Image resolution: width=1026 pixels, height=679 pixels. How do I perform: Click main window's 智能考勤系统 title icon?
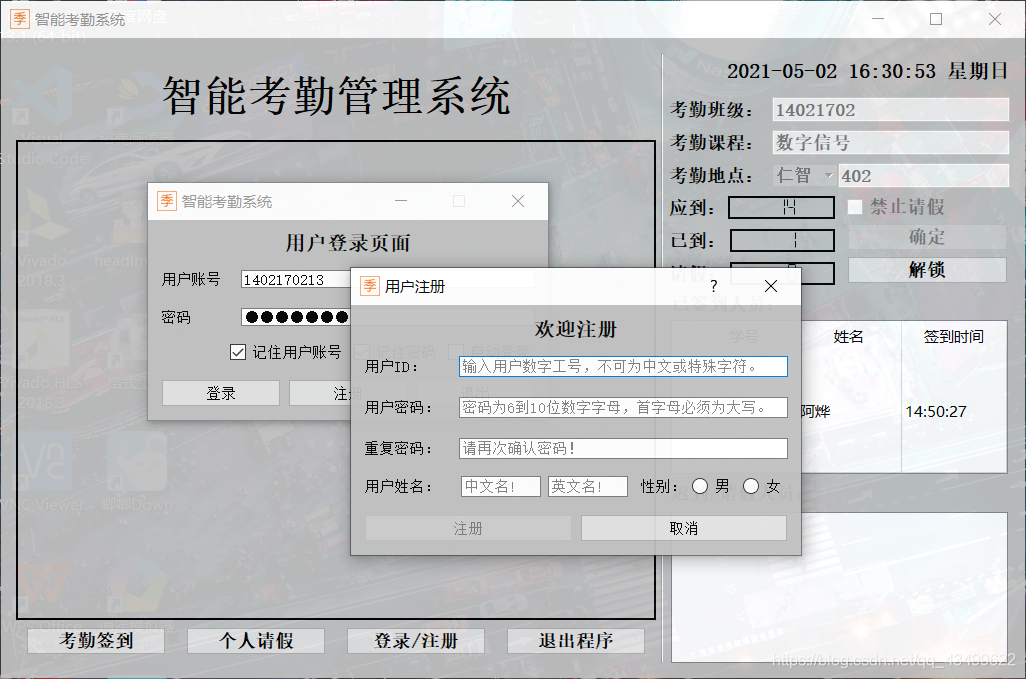(20, 19)
